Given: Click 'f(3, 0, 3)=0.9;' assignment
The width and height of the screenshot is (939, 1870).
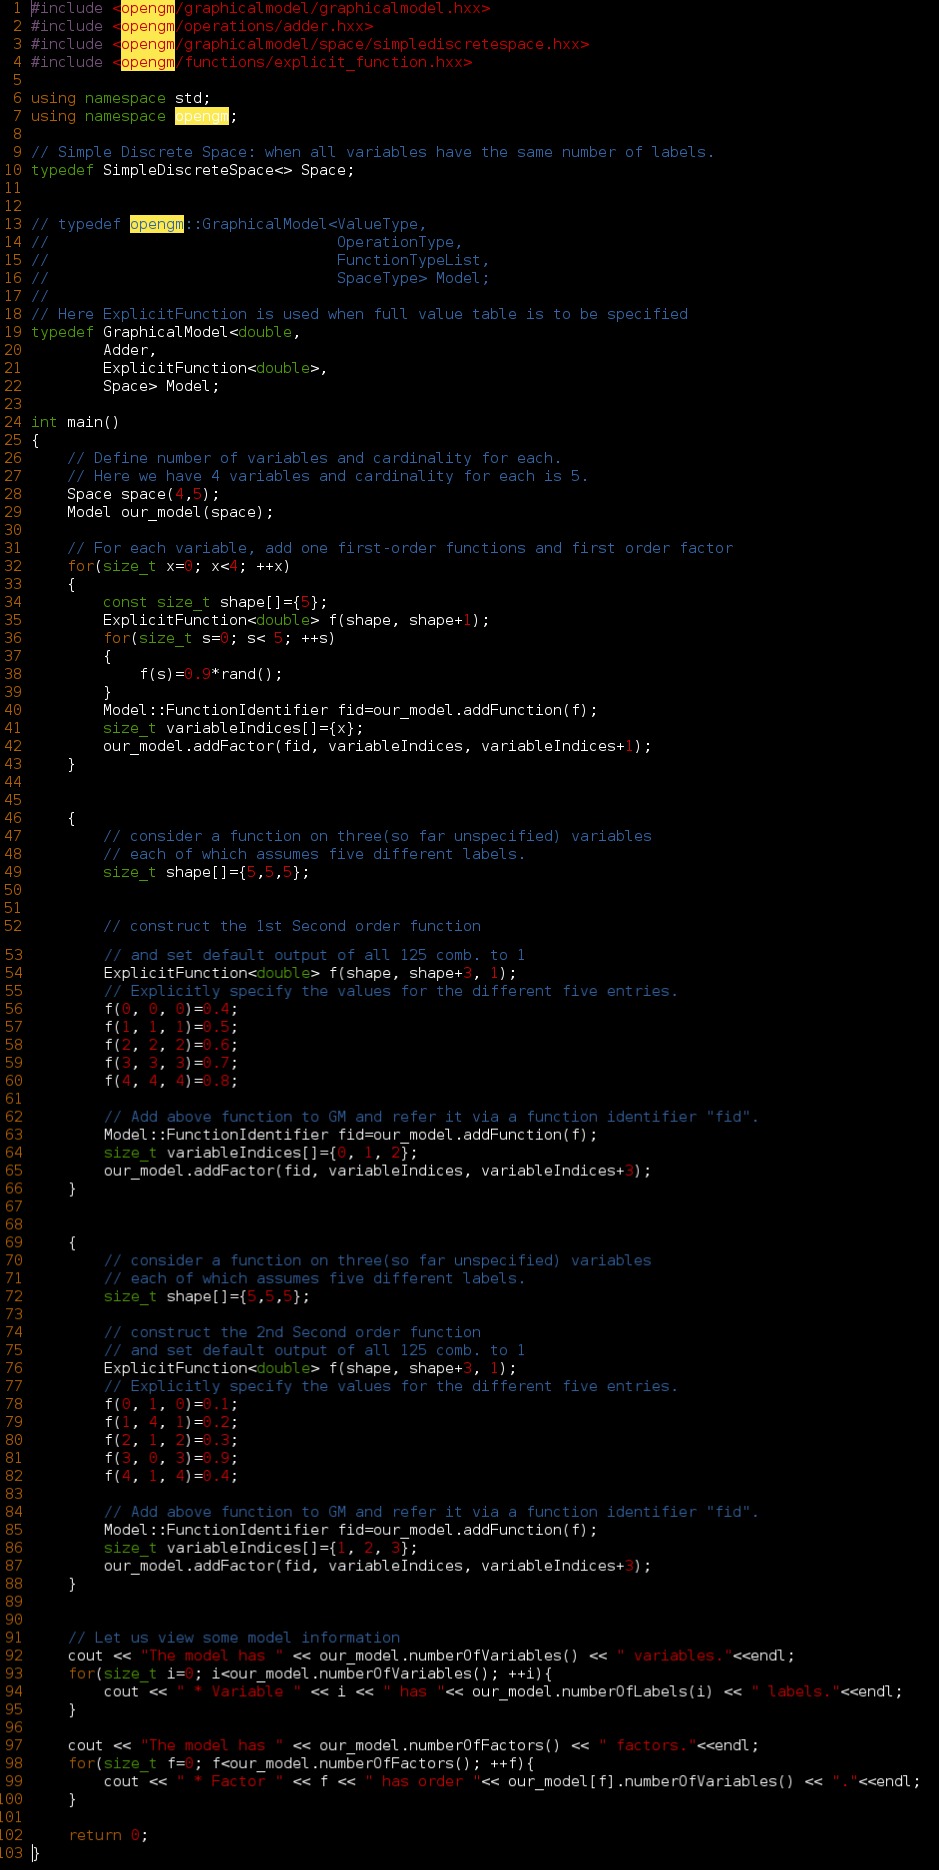Looking at the screenshot, I should pyautogui.click(x=171, y=1458).
